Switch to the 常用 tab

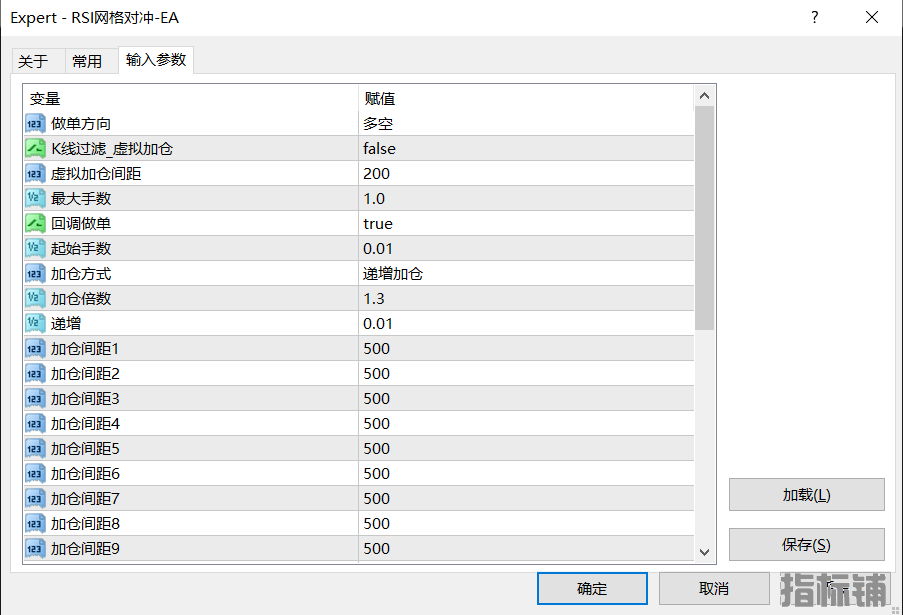[87, 61]
